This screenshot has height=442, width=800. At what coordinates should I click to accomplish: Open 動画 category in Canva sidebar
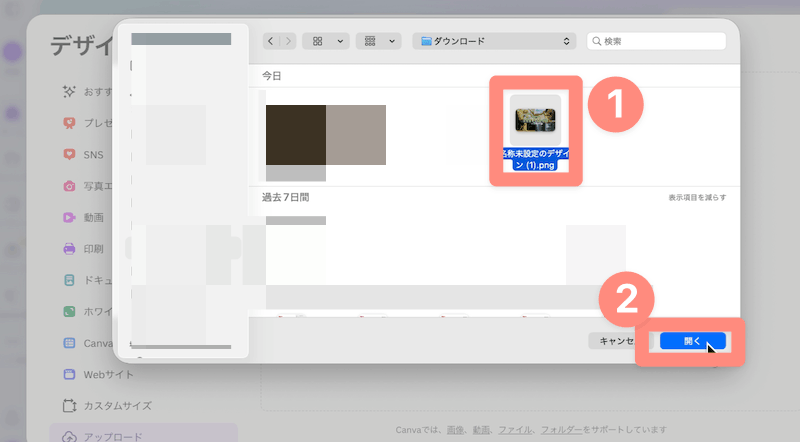(x=93, y=217)
